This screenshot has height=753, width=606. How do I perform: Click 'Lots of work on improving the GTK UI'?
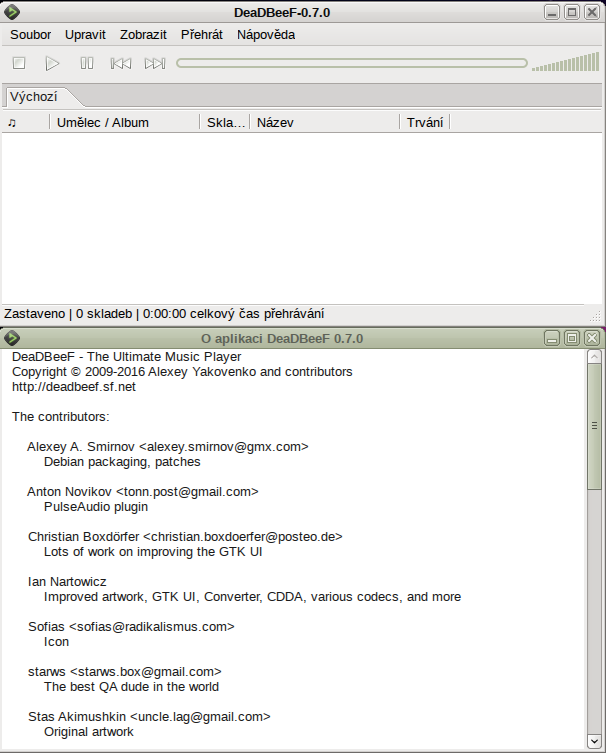tap(153, 552)
